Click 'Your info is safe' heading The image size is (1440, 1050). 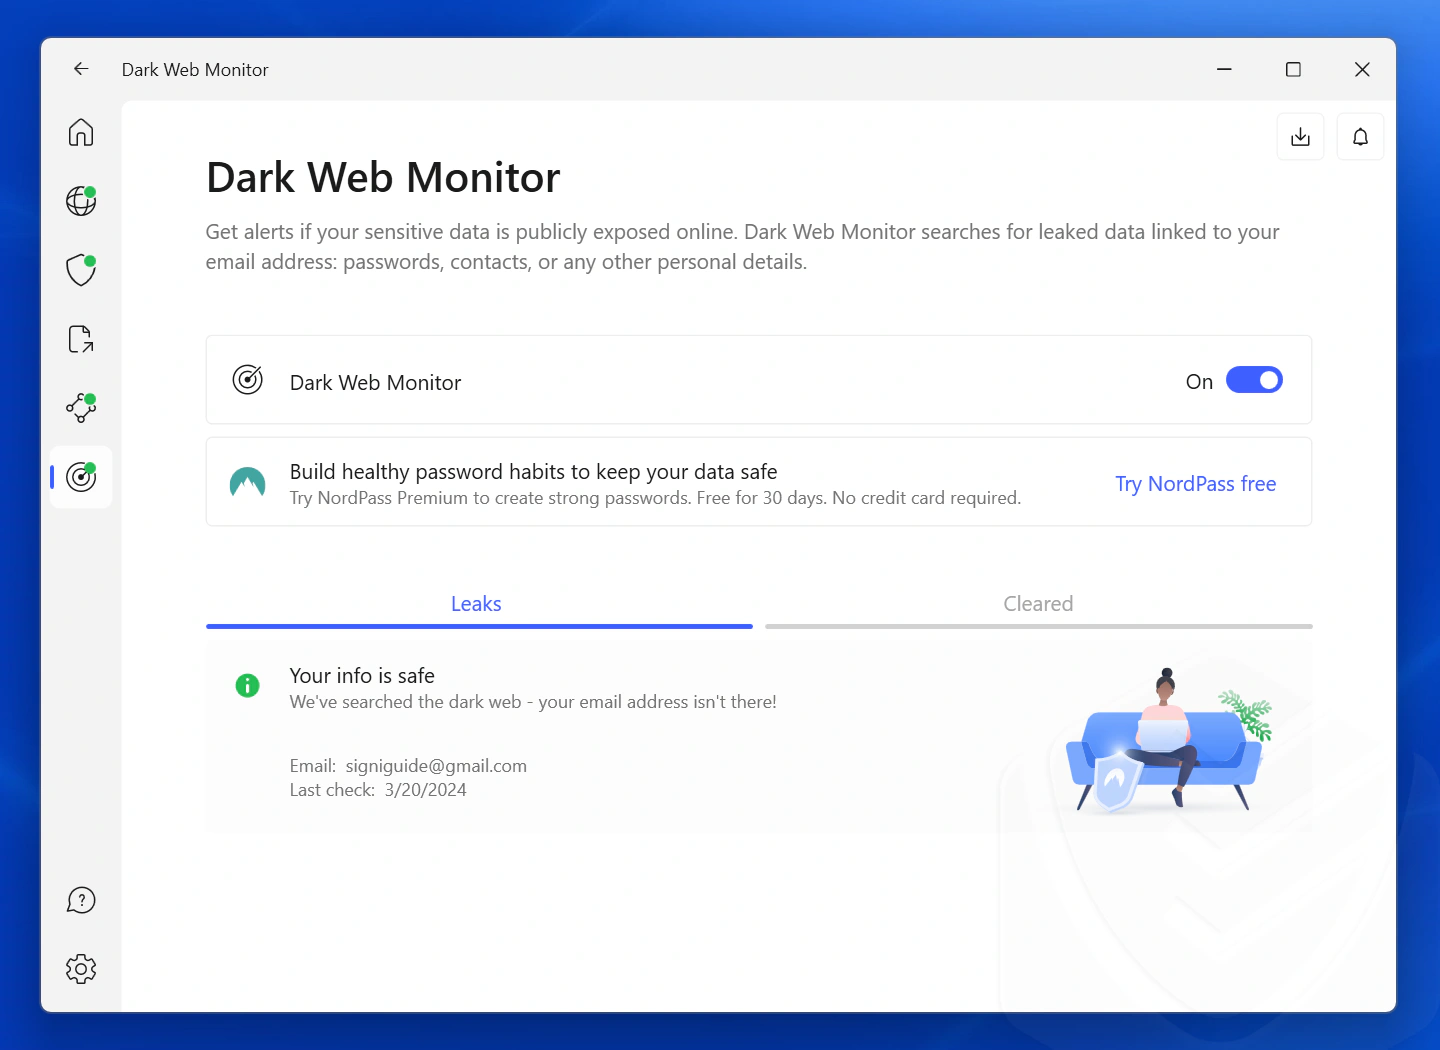pos(362,676)
